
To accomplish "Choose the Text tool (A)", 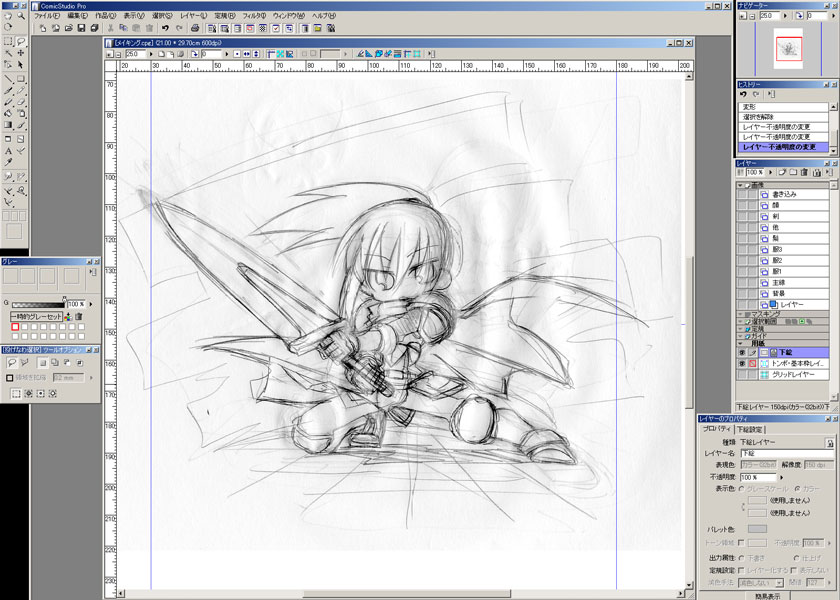I will point(8,151).
